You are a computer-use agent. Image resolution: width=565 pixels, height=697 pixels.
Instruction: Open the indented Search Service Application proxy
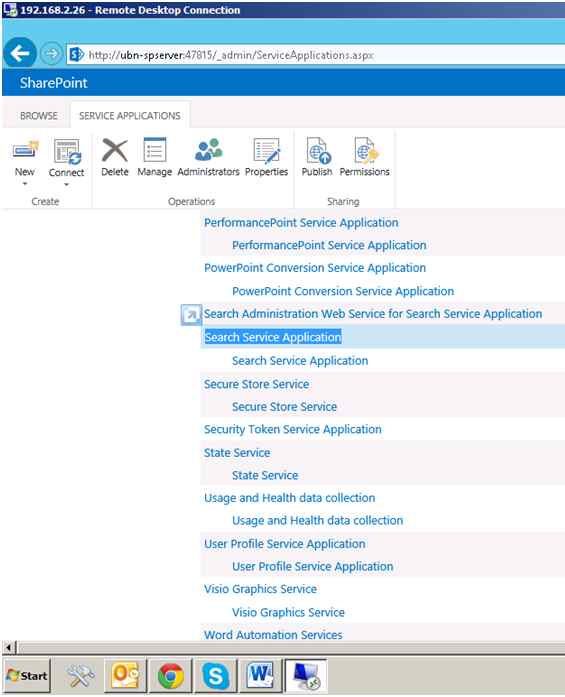[x=300, y=361]
